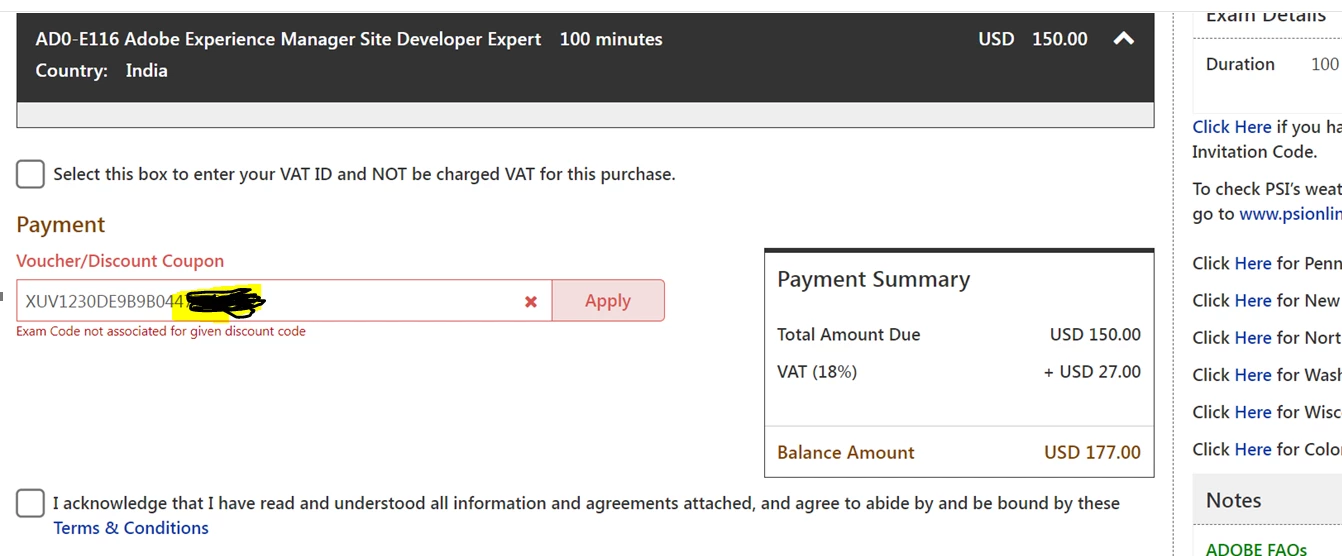This screenshot has height=556, width=1342.
Task: Select the VAT (18%) label
Action: pyautogui.click(x=817, y=372)
